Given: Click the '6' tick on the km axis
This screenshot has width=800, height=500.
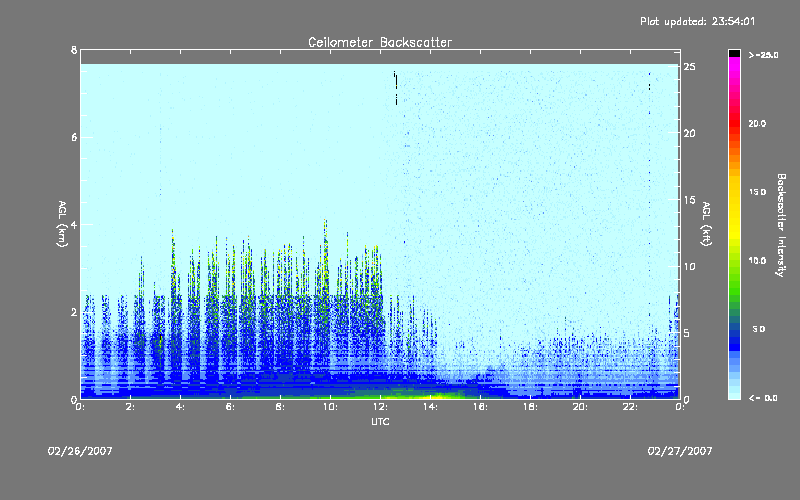Looking at the screenshot, I should click(x=74, y=137).
